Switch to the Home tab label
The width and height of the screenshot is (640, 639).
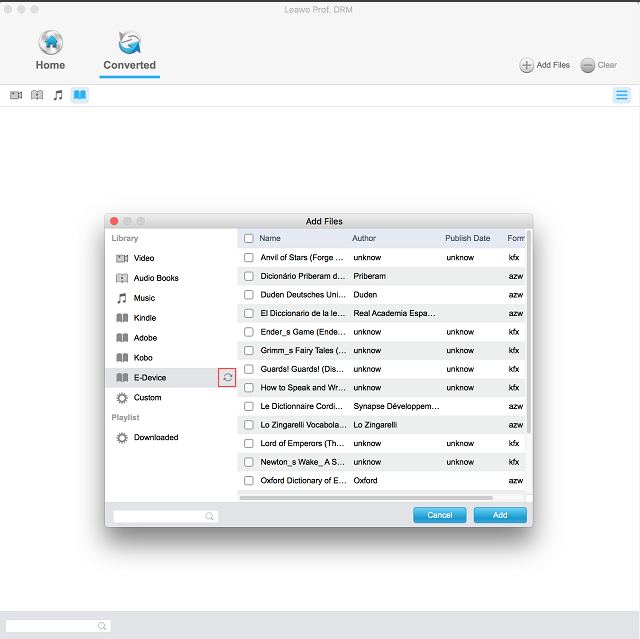coord(50,65)
